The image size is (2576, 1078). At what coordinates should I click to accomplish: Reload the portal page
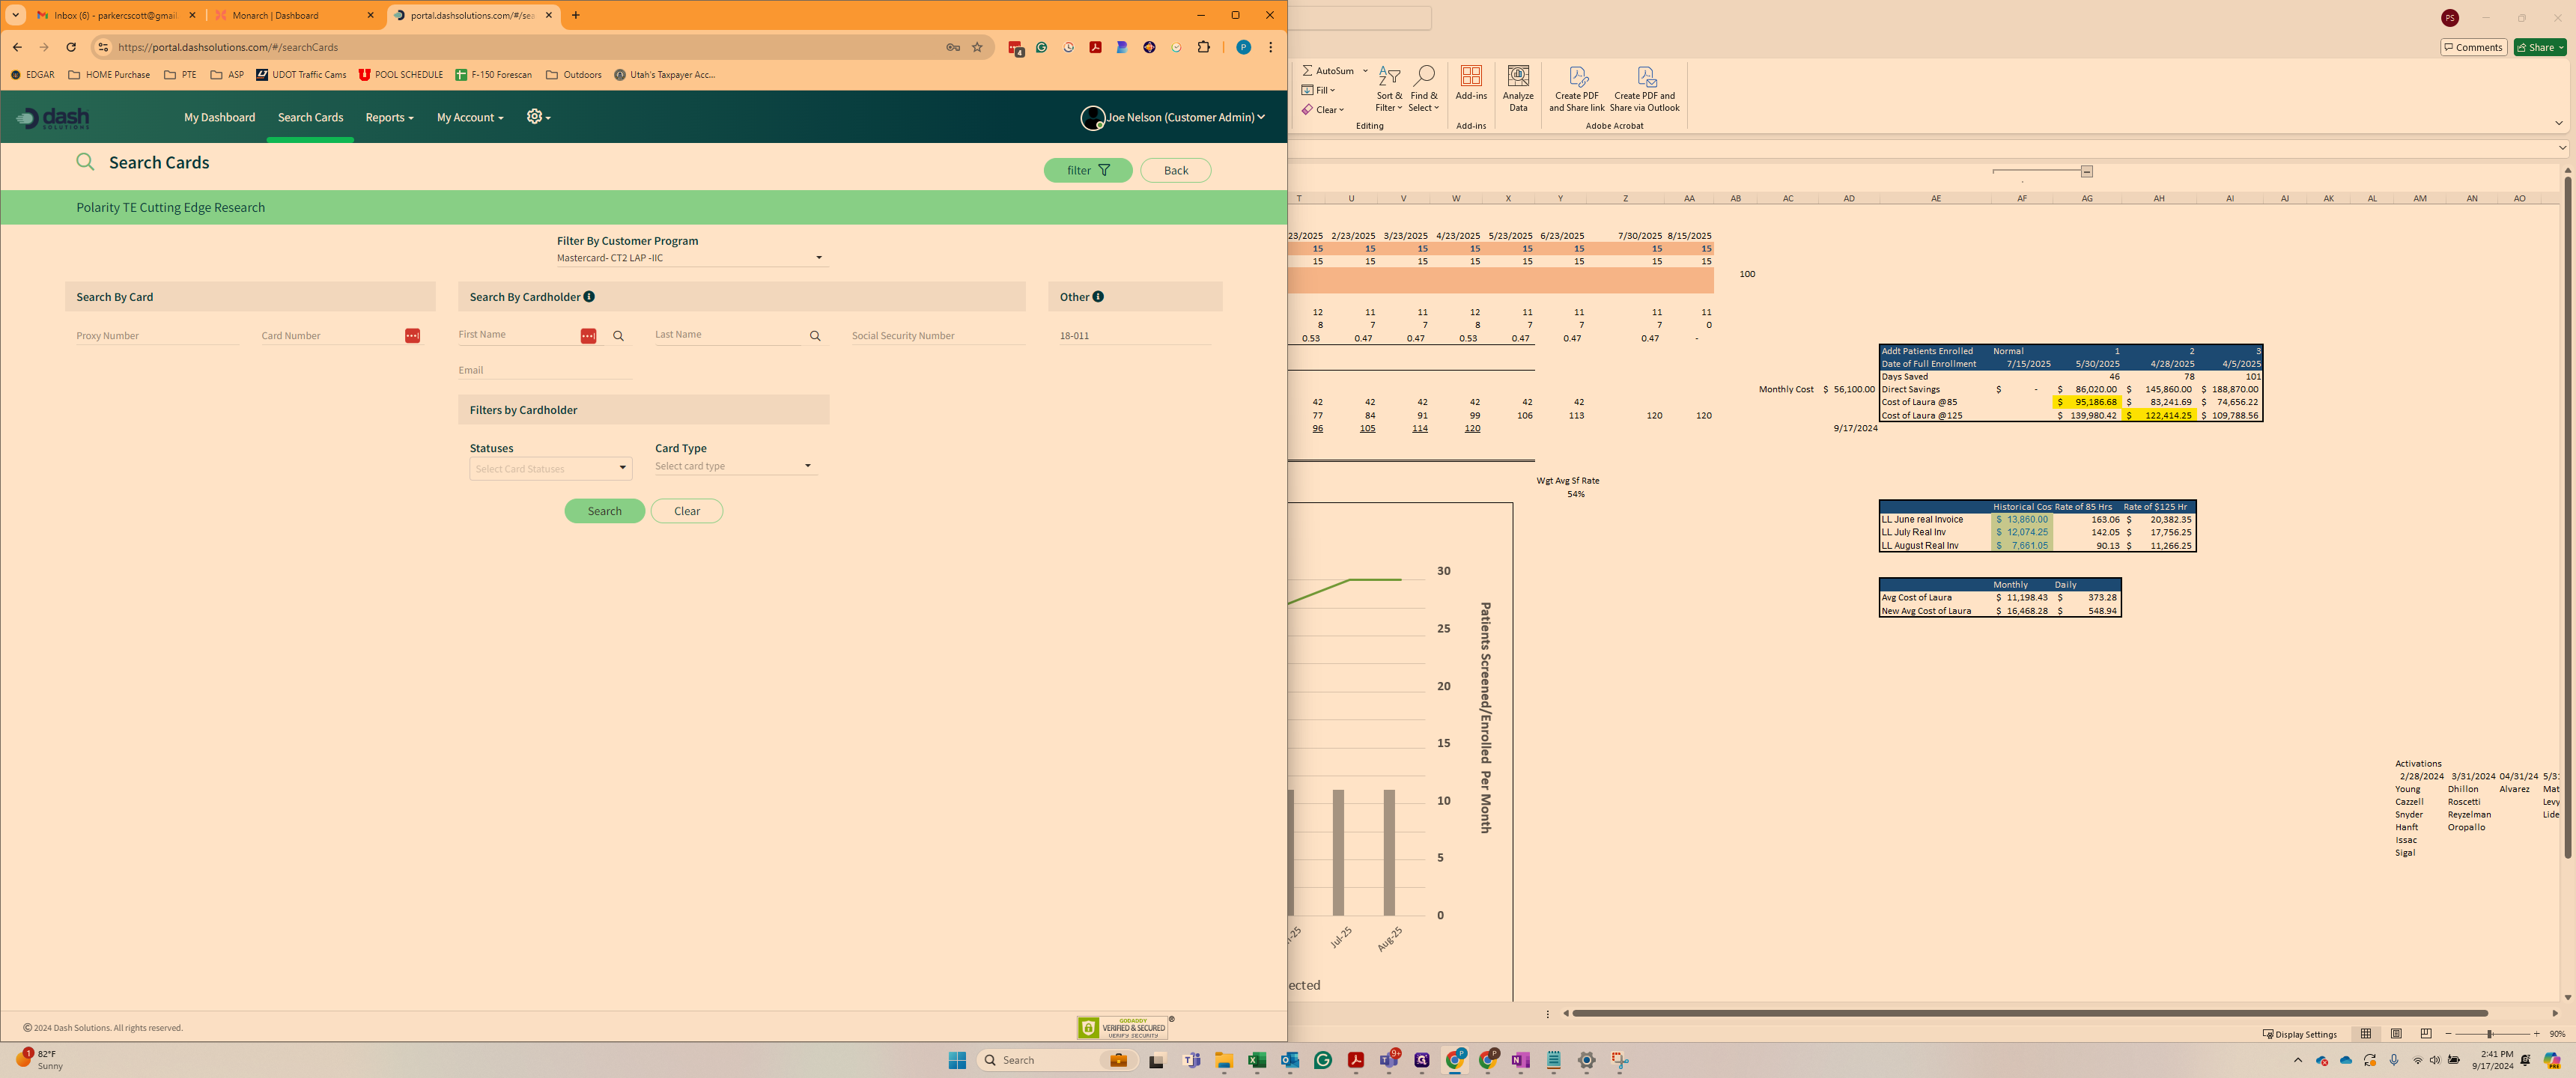point(71,47)
